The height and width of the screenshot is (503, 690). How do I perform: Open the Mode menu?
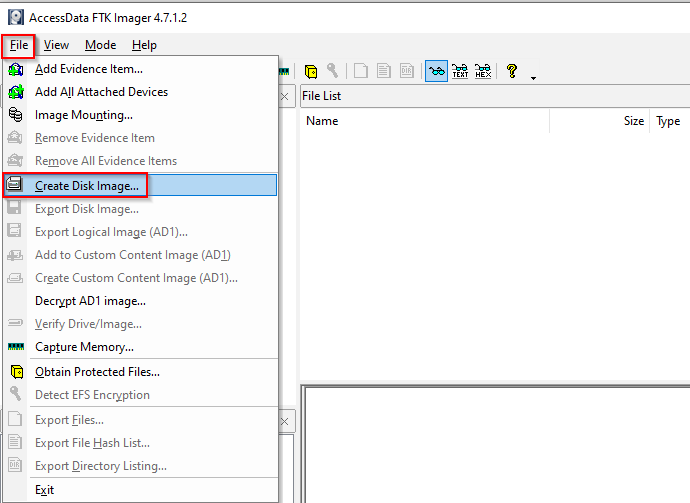[100, 45]
